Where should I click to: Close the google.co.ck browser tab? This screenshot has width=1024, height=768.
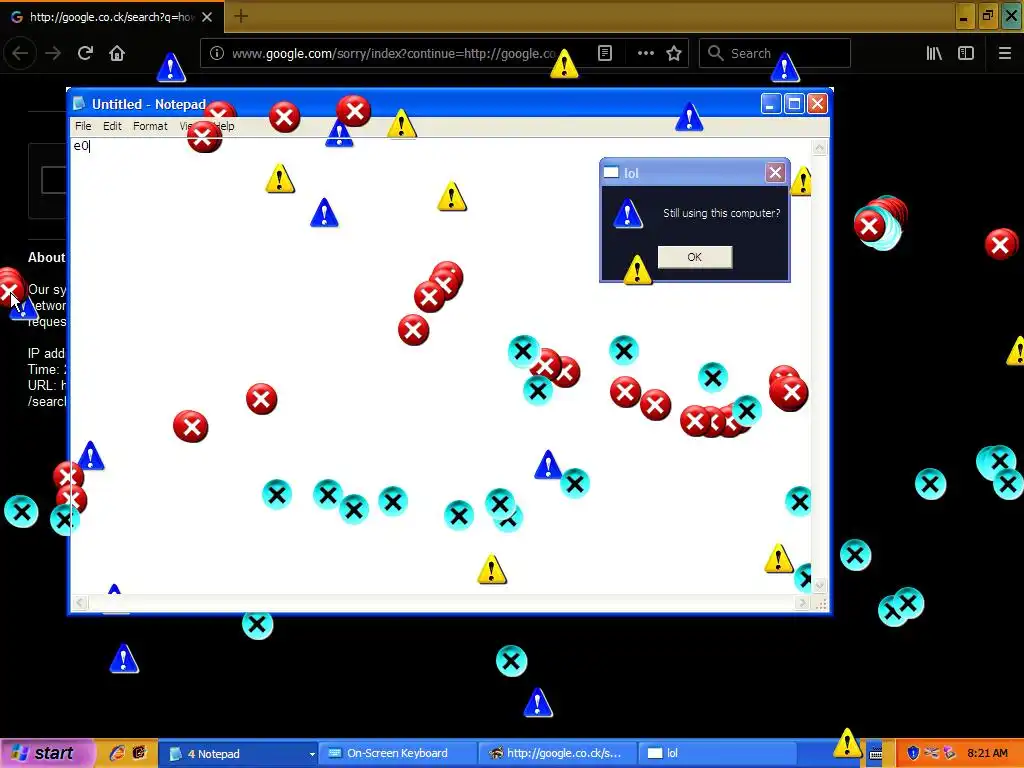pyautogui.click(x=207, y=17)
